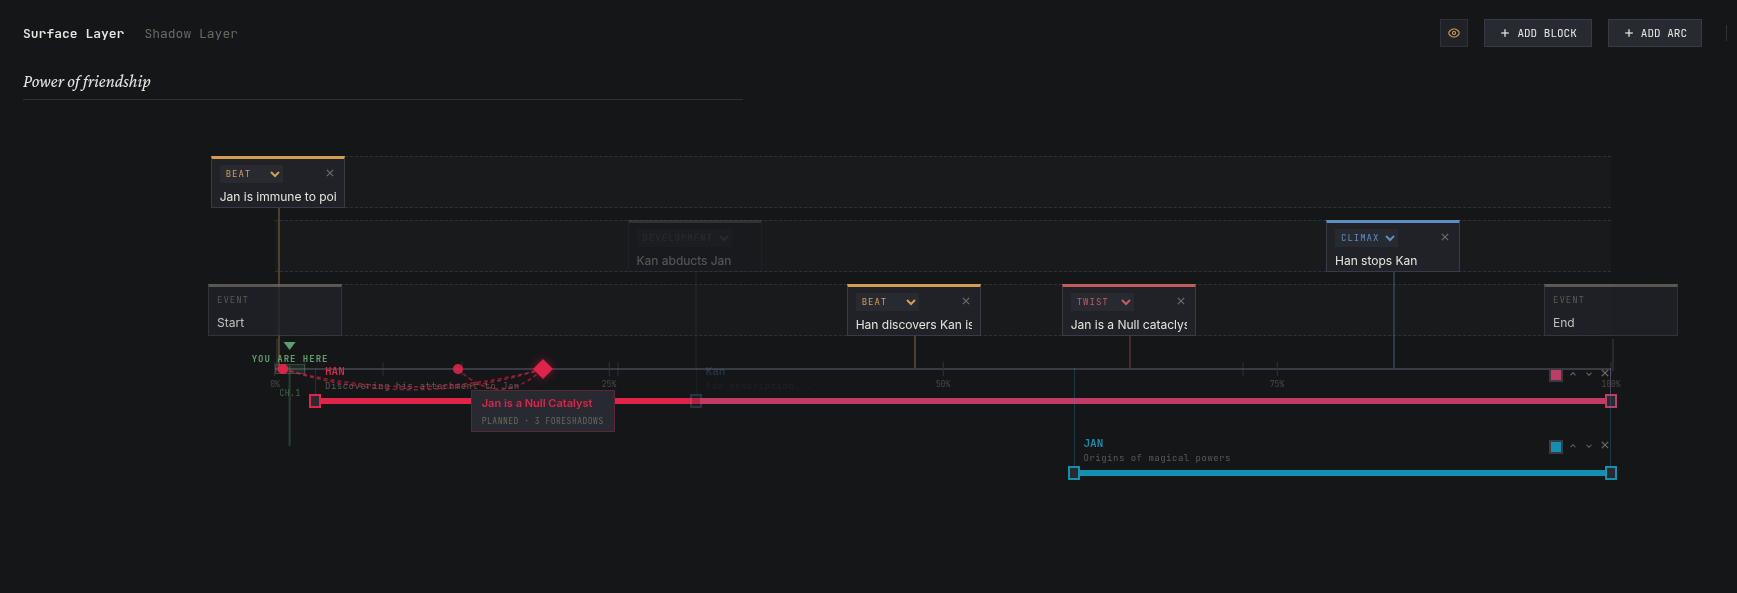Delete the HAN arc
Image resolution: width=1737 pixels, height=593 pixels.
tap(1605, 374)
